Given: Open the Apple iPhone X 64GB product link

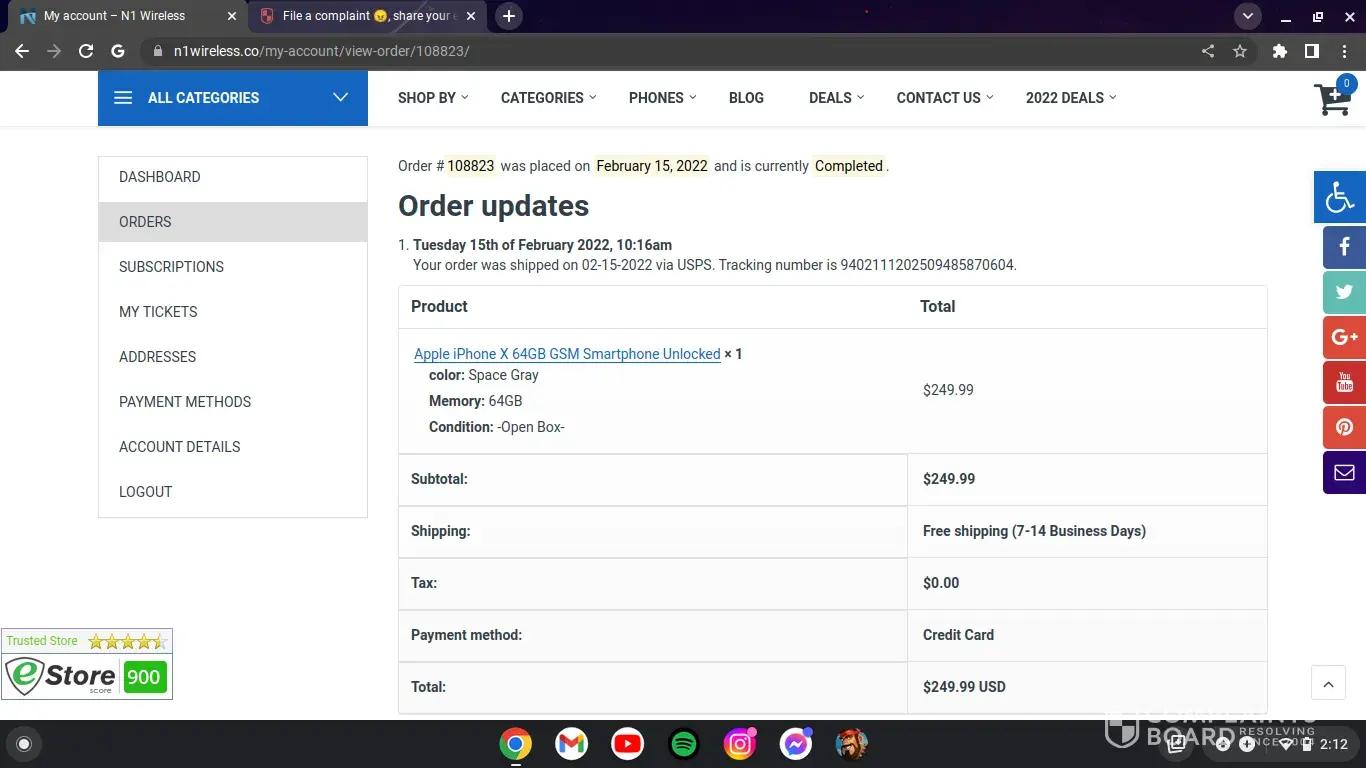Looking at the screenshot, I should pos(567,354).
